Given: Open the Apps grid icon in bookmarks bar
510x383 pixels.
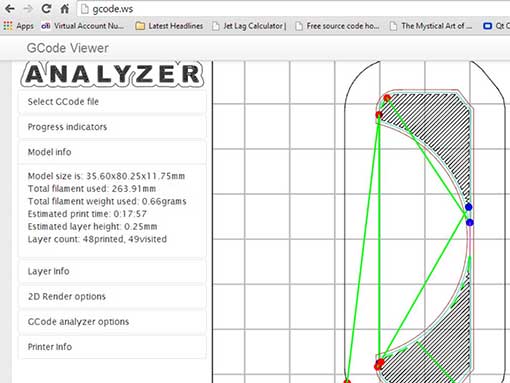Looking at the screenshot, I should [8, 26].
